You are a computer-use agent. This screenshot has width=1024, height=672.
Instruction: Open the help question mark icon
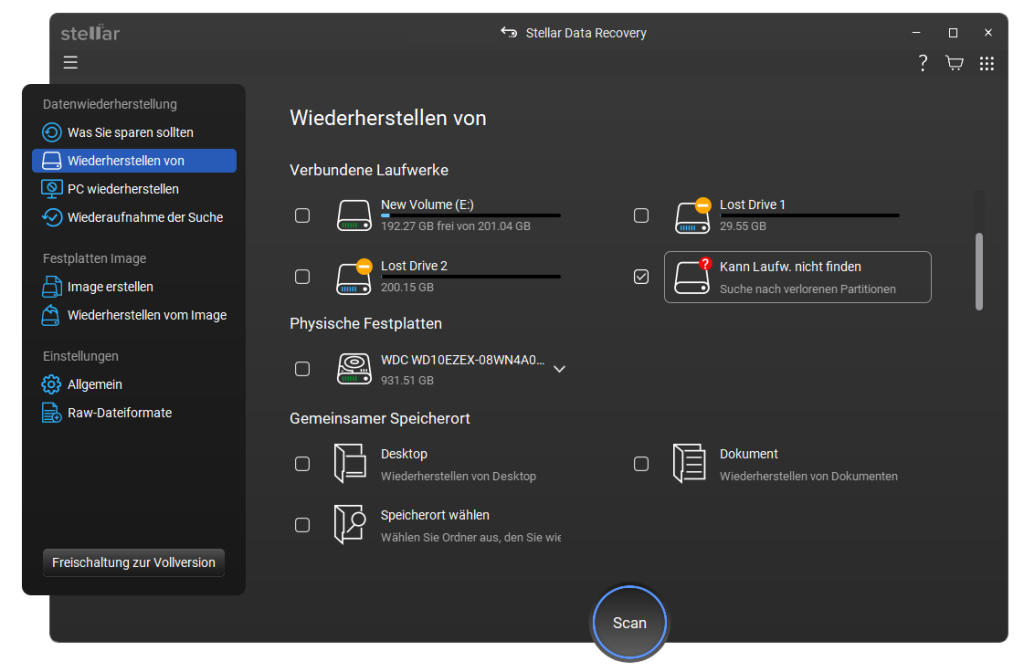tap(922, 63)
